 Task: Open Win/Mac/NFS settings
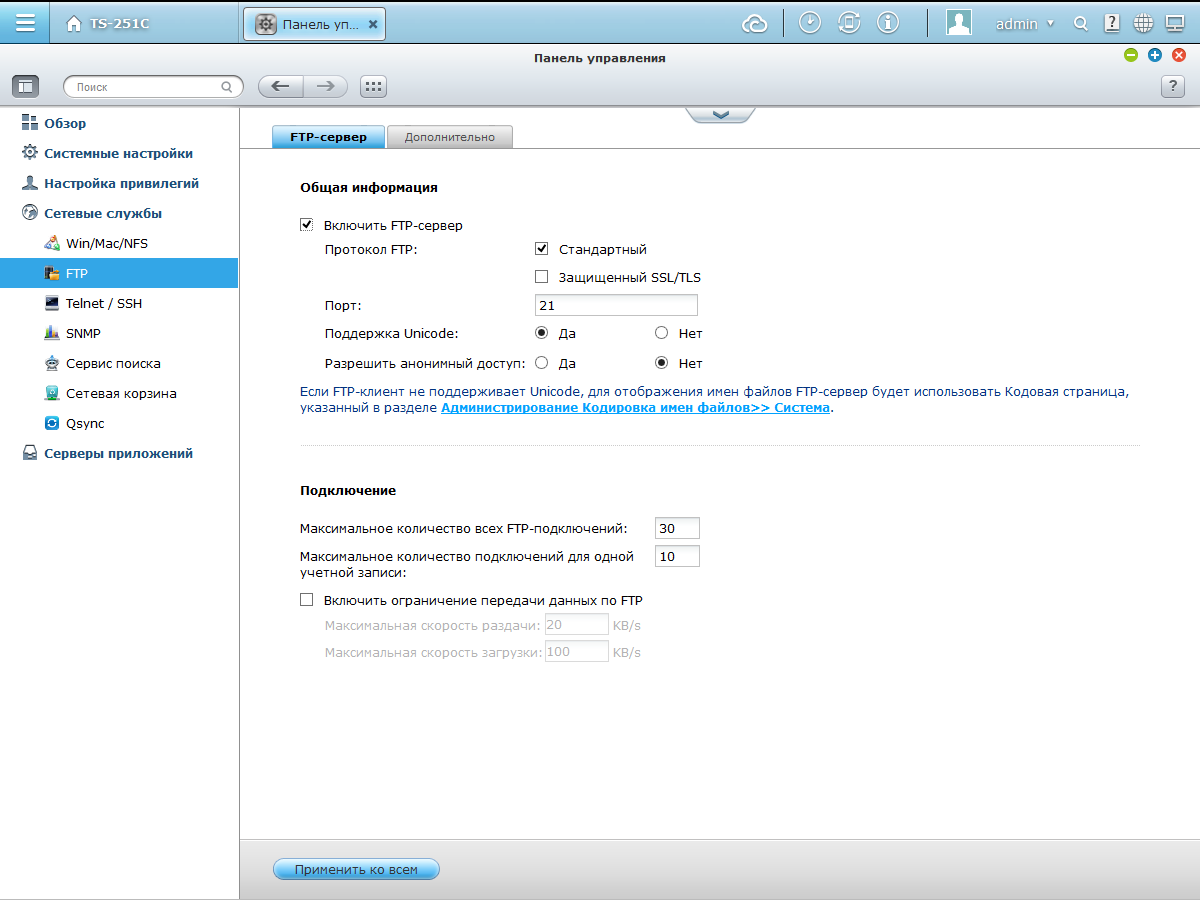click(x=107, y=243)
